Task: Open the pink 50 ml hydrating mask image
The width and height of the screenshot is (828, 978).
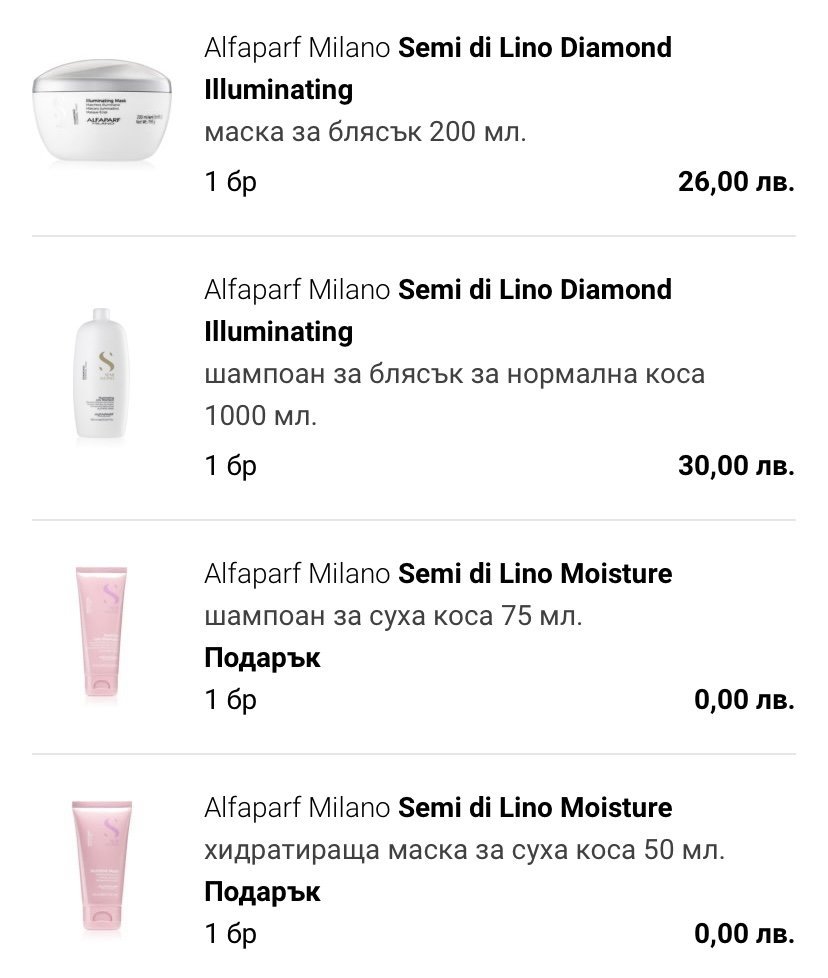Action: click(102, 867)
